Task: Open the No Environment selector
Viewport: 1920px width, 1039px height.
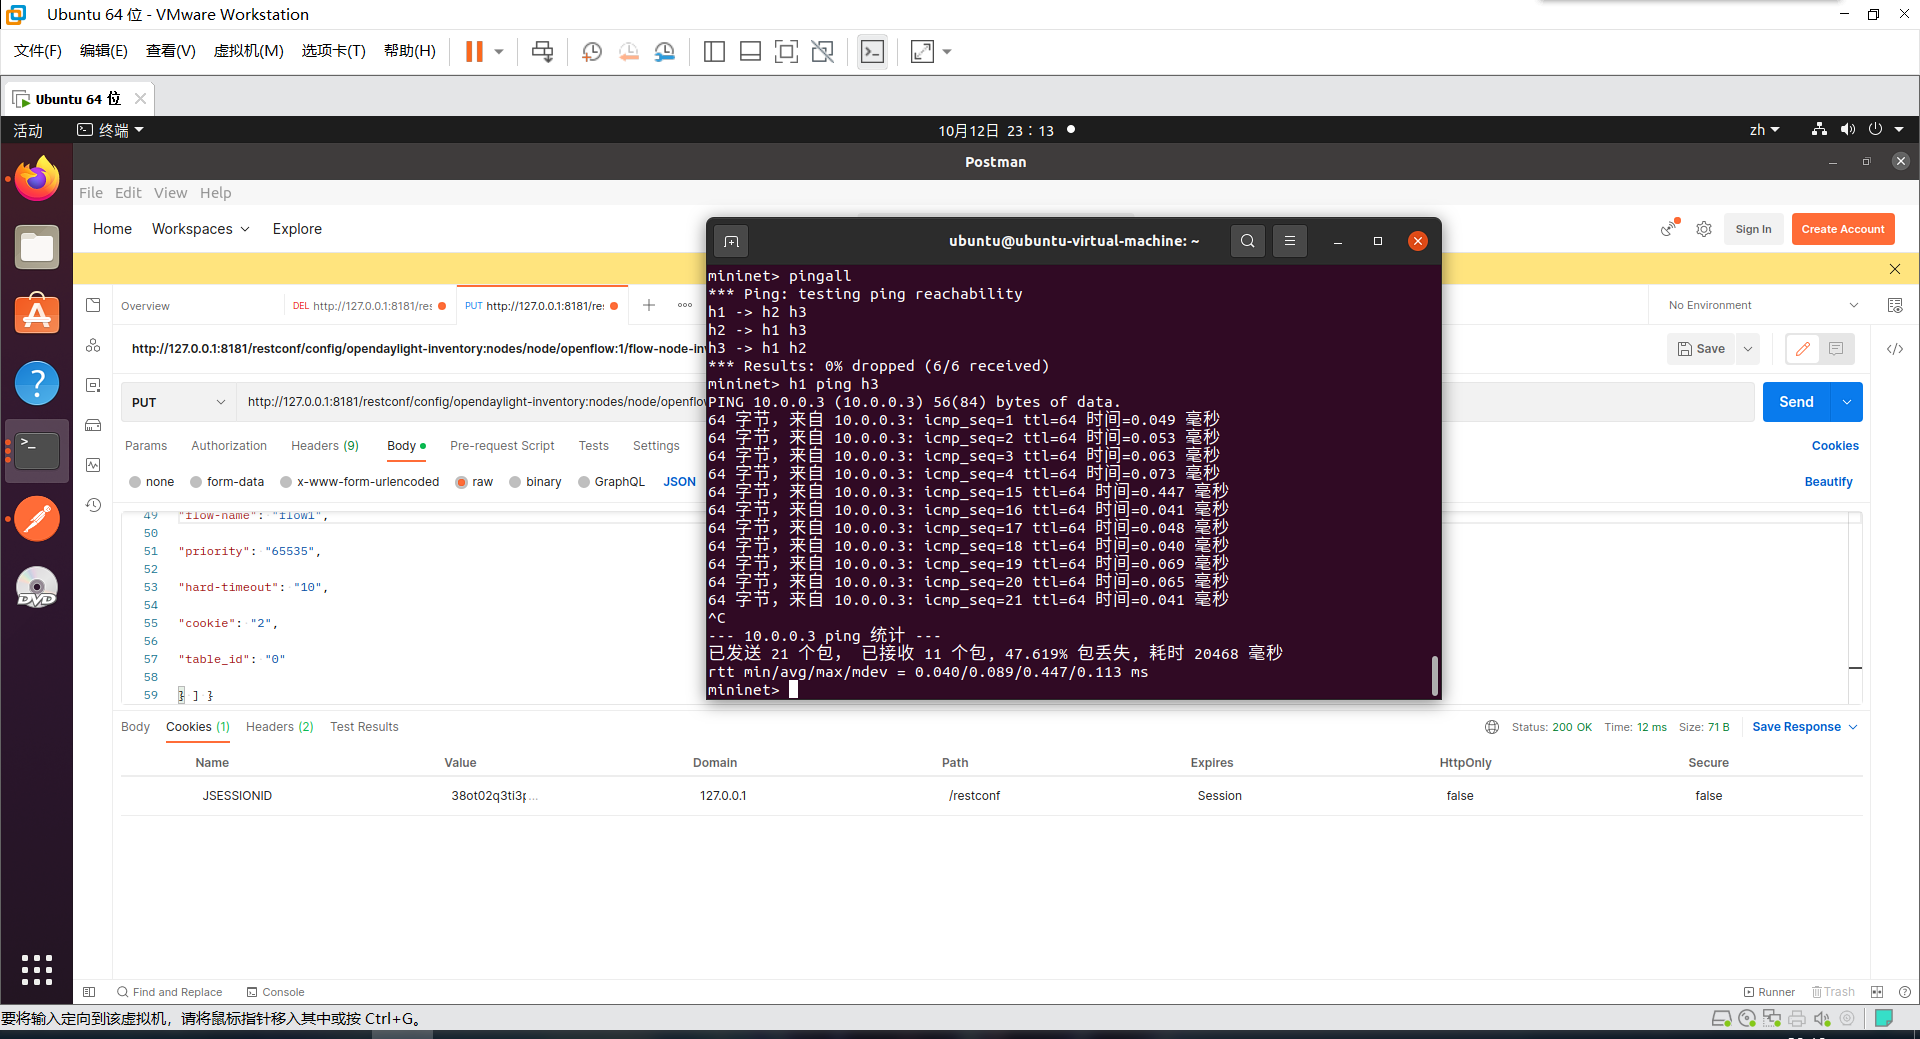Action: pos(1763,305)
